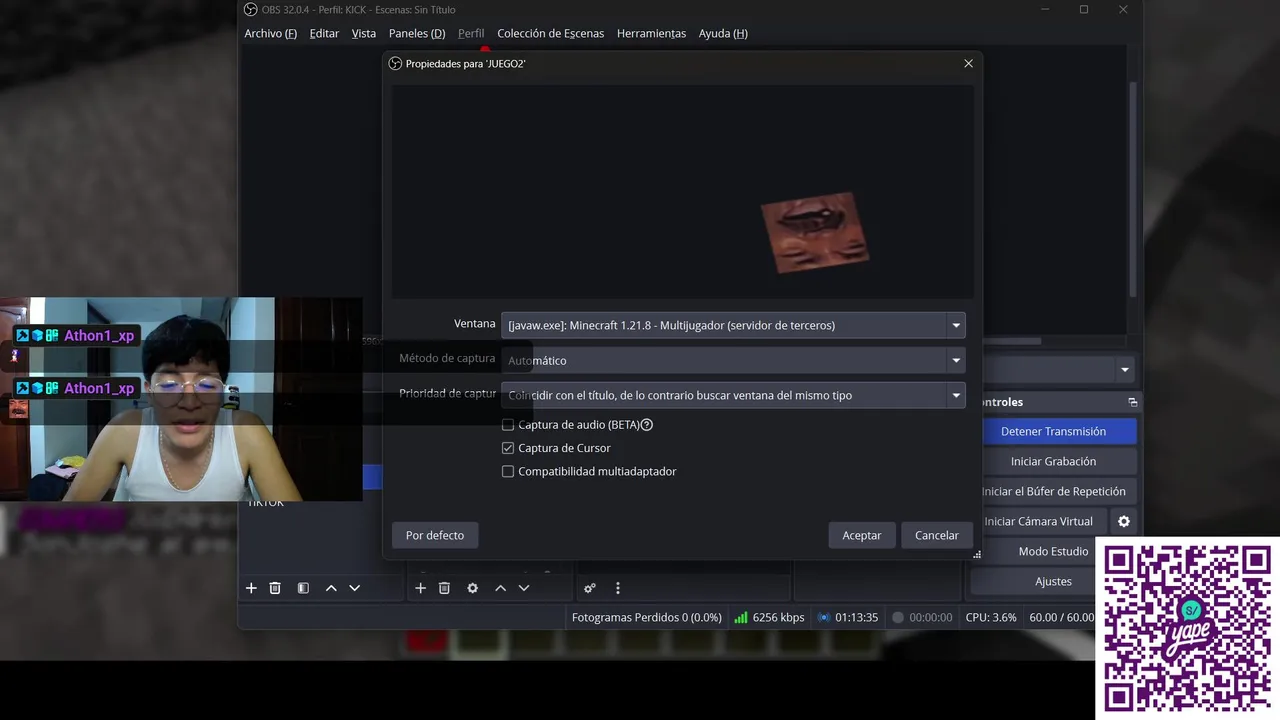Open the Perfil menu
The width and height of the screenshot is (1280, 720).
471,33
